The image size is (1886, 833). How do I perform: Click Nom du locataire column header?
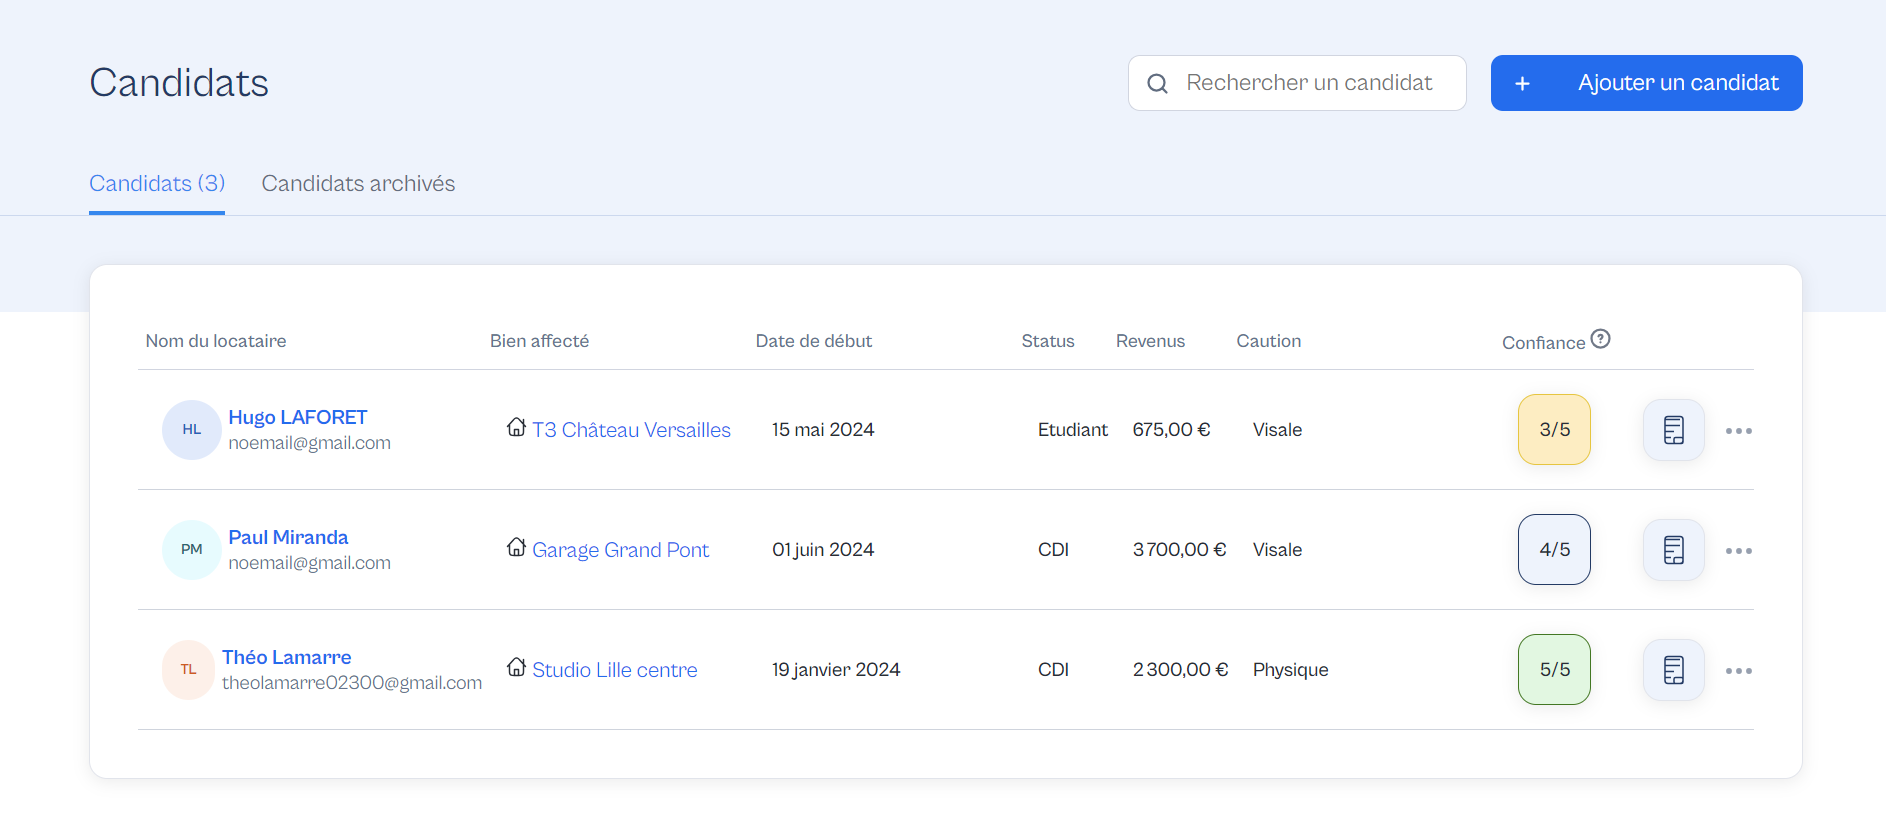click(216, 341)
